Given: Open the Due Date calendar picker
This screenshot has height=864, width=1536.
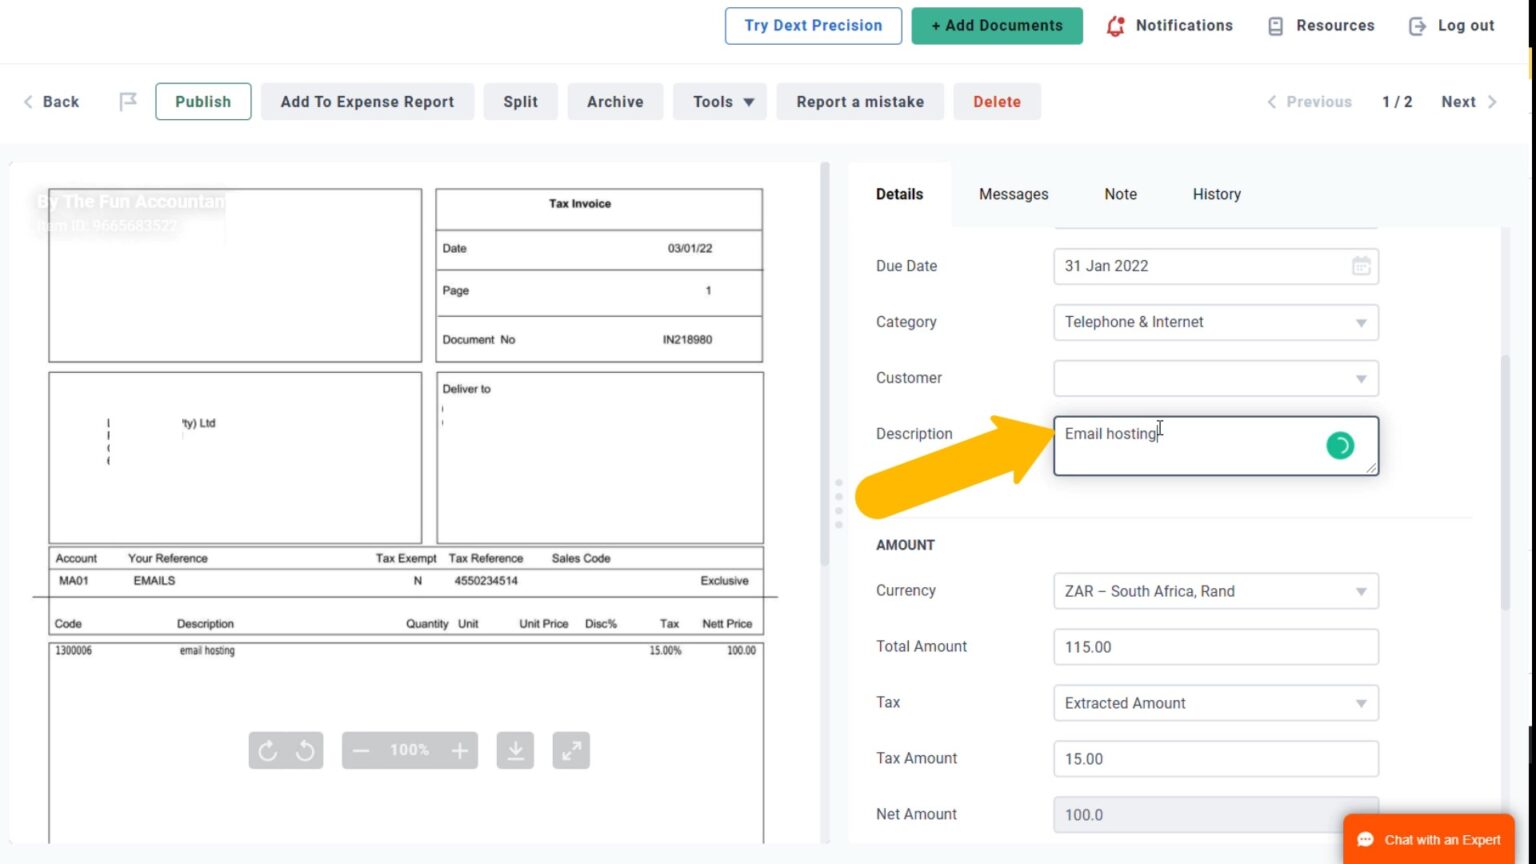Looking at the screenshot, I should (x=1361, y=266).
